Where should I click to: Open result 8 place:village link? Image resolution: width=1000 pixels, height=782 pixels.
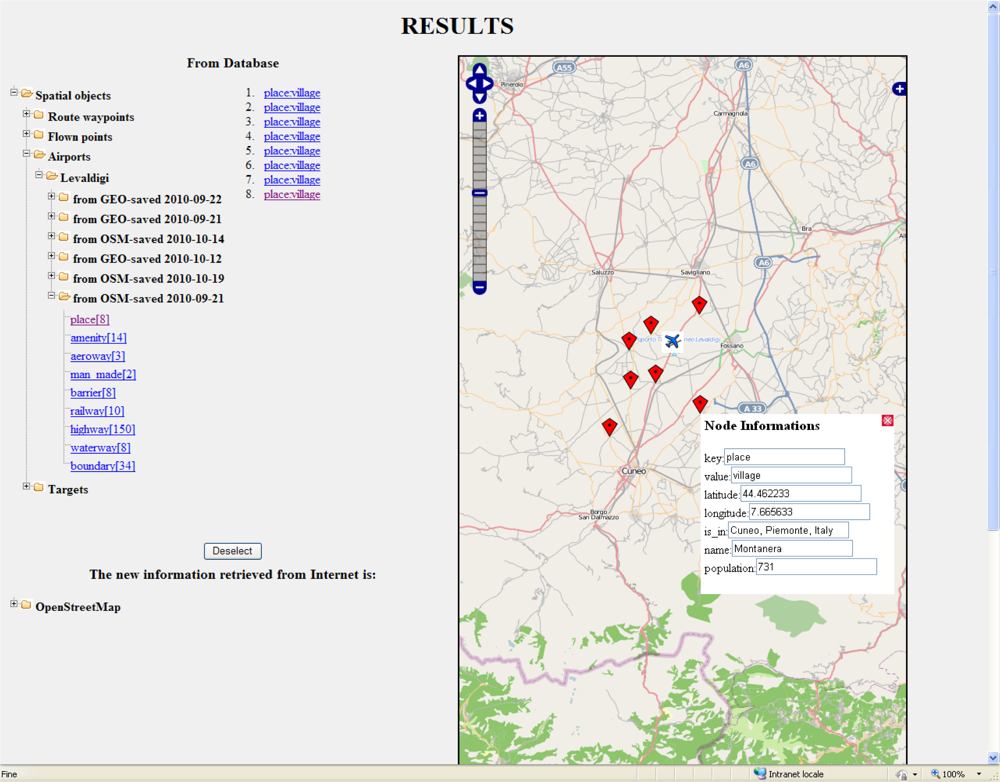(292, 195)
